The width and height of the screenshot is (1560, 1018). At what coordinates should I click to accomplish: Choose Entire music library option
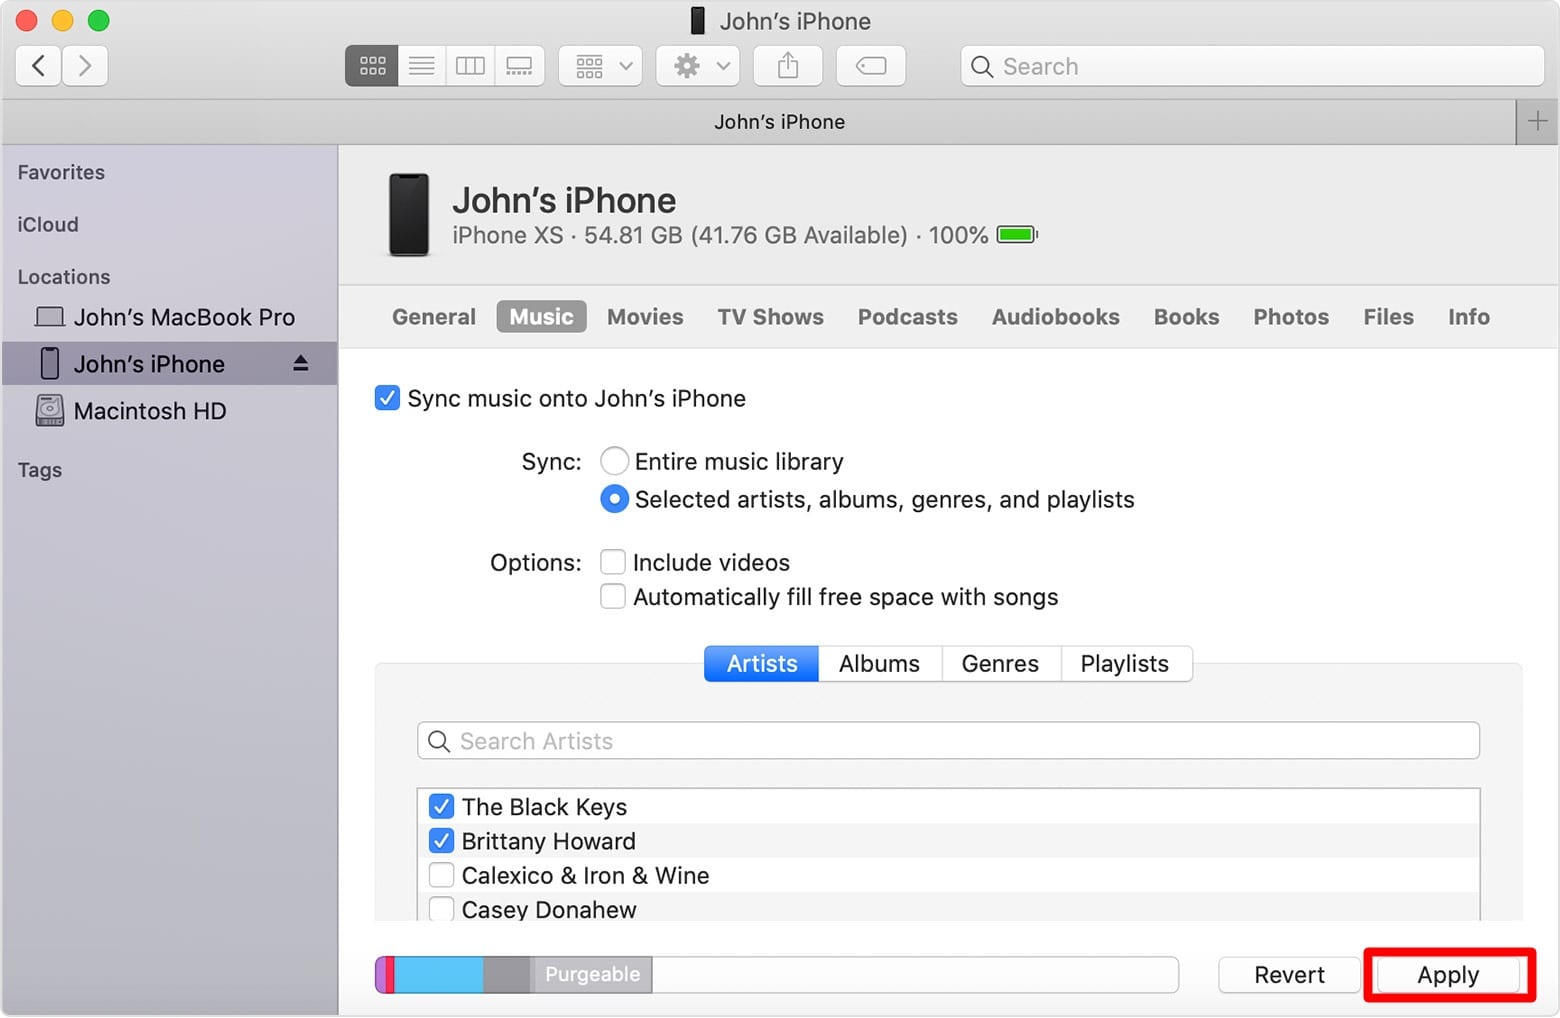(614, 461)
